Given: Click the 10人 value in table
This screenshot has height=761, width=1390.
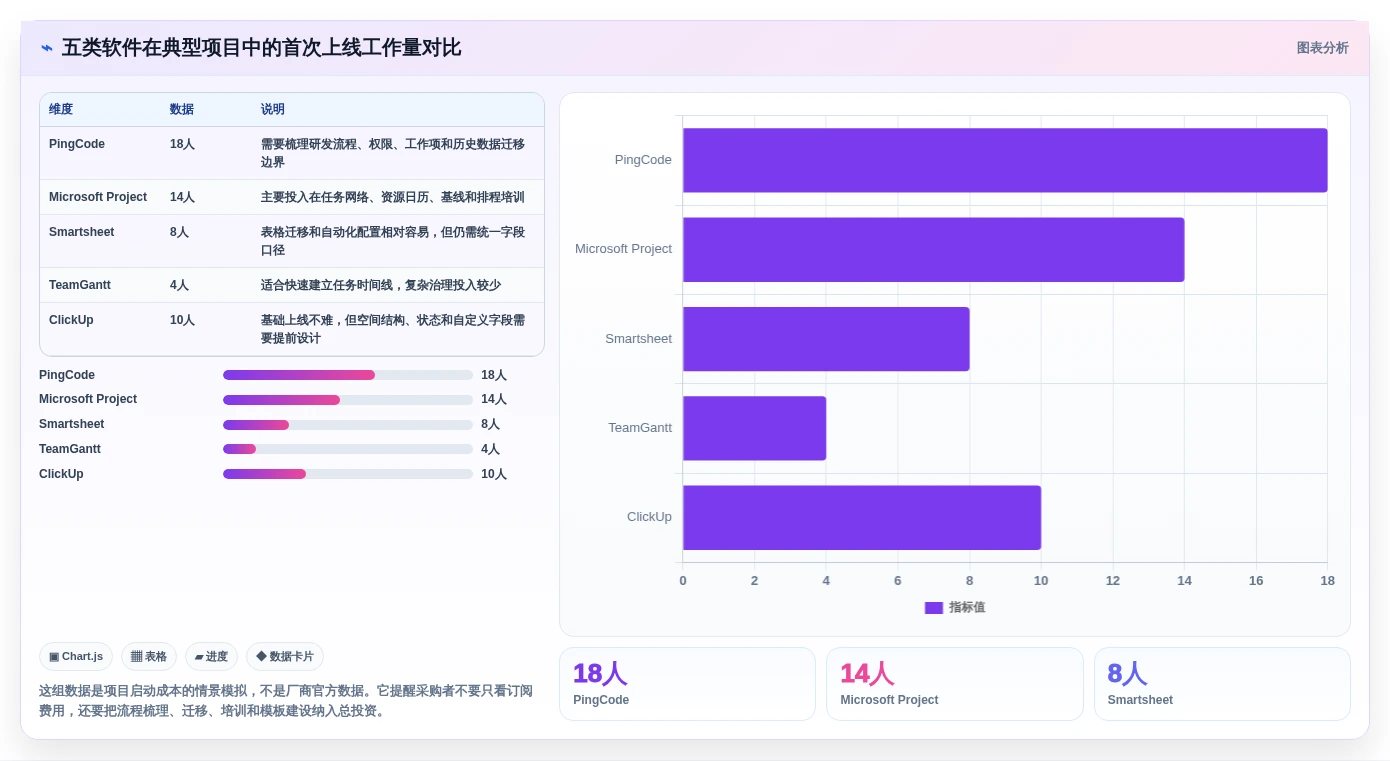Looking at the screenshot, I should coord(182,320).
